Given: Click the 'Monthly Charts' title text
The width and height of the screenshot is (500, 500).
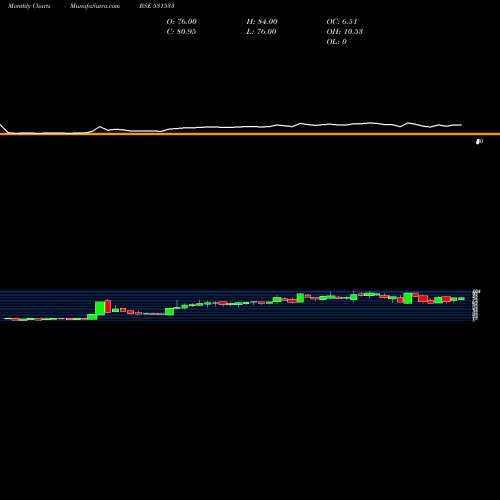Looking at the screenshot, I should (x=29, y=6).
